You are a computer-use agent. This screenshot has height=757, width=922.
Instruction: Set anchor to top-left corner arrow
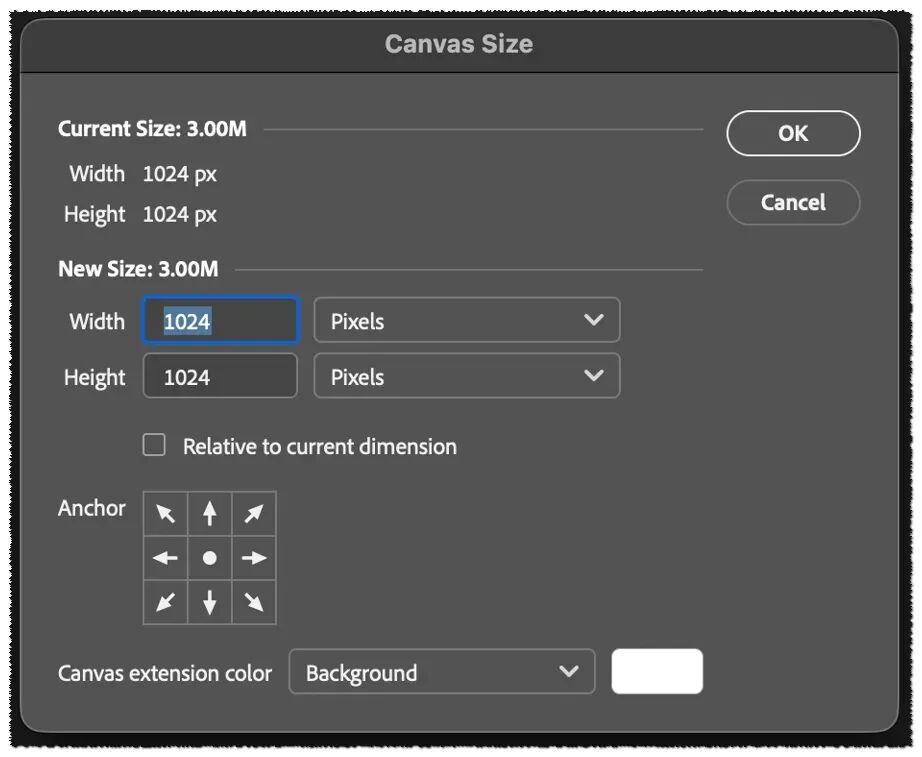pos(166,513)
